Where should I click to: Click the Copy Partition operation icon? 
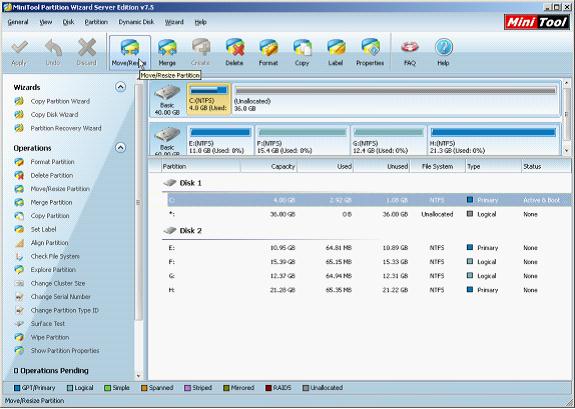(x=19, y=216)
